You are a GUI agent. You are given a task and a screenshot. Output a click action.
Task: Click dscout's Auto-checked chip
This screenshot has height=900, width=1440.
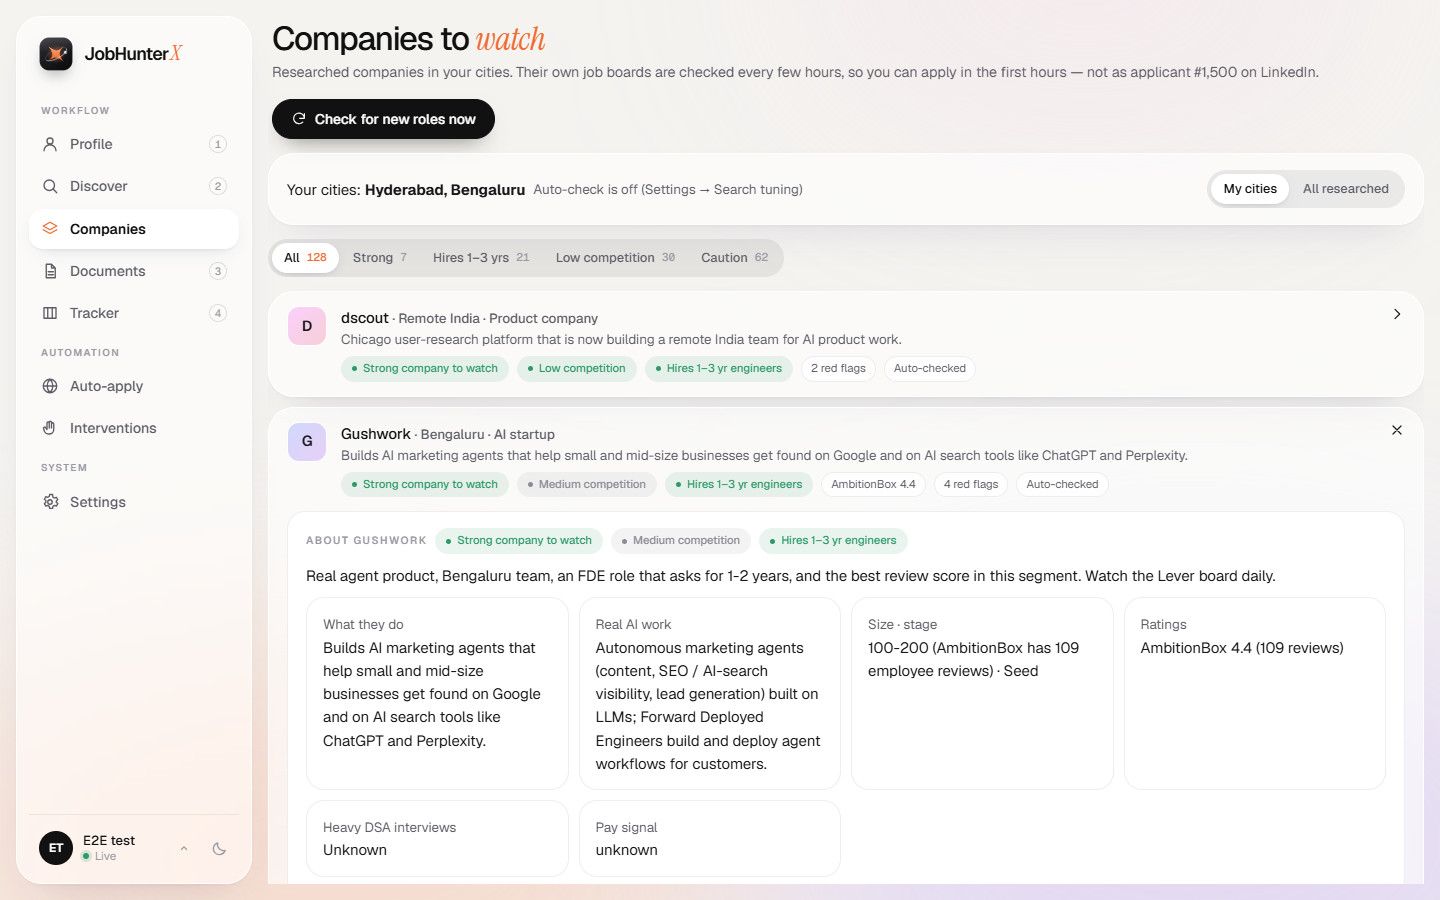[930, 369]
